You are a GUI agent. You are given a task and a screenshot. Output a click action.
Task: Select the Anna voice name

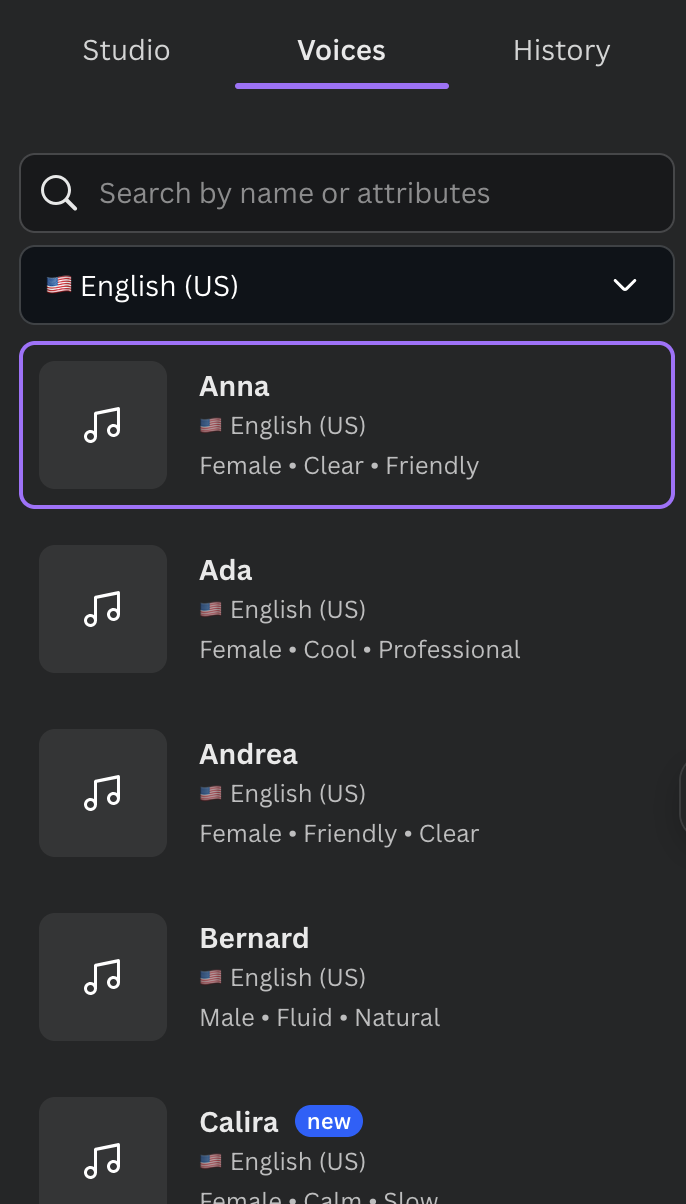click(x=234, y=386)
